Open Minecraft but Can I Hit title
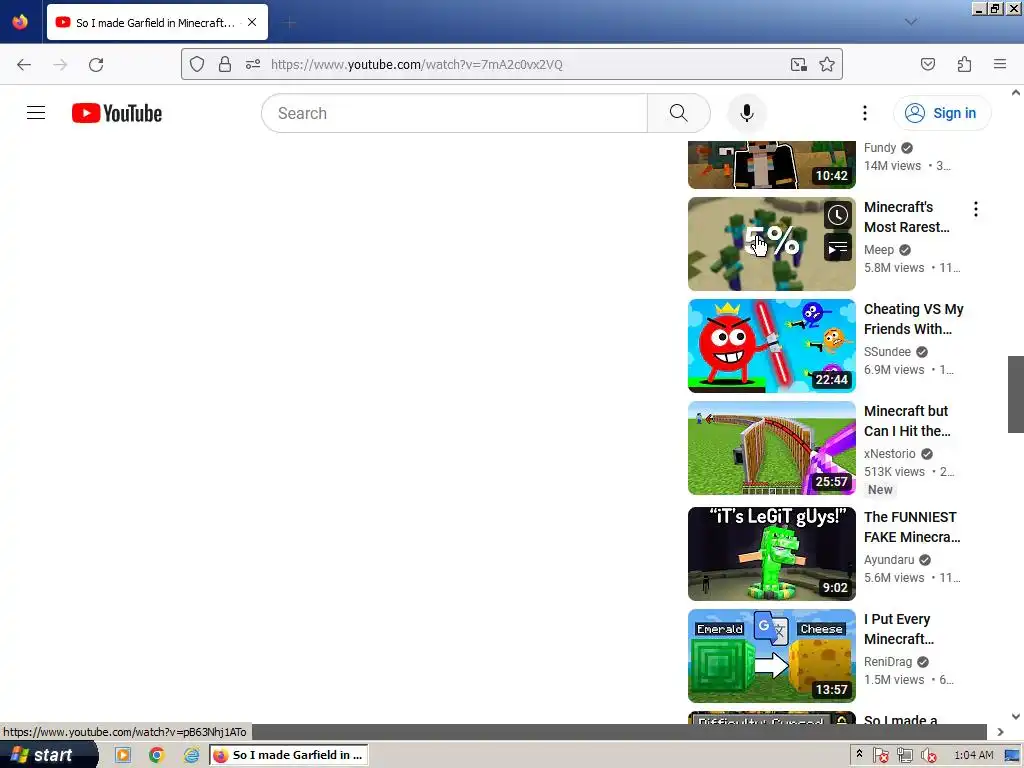Viewport: 1024px width, 768px height. click(x=907, y=421)
